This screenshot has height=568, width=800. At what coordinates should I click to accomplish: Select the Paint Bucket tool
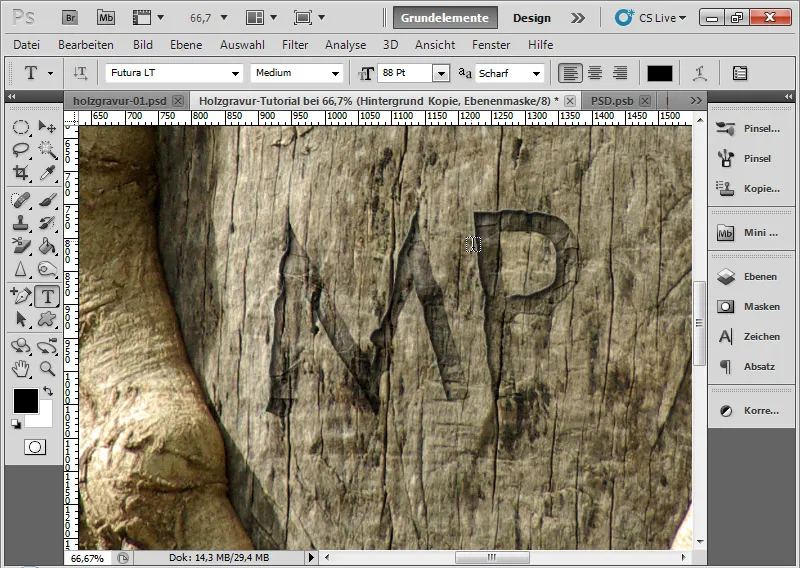47,246
